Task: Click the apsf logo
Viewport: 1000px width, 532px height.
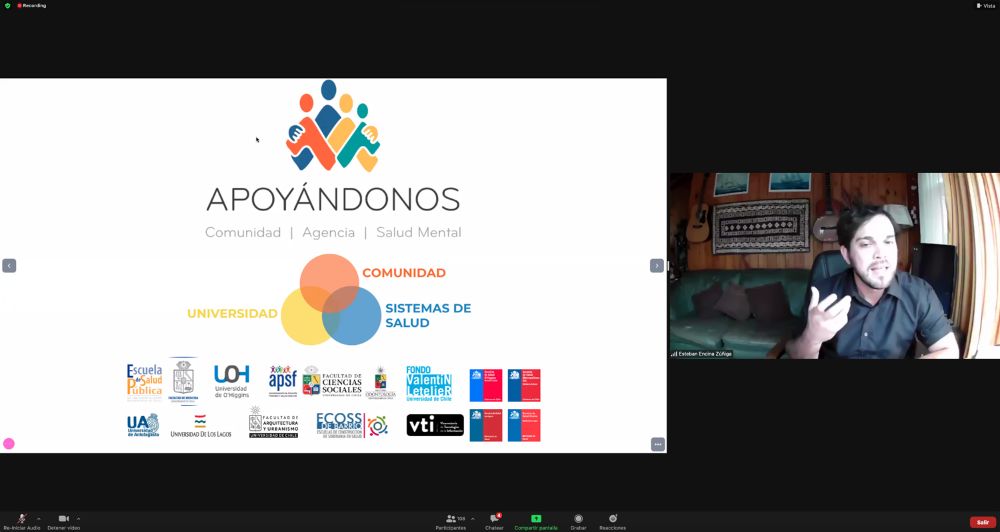Action: point(282,381)
